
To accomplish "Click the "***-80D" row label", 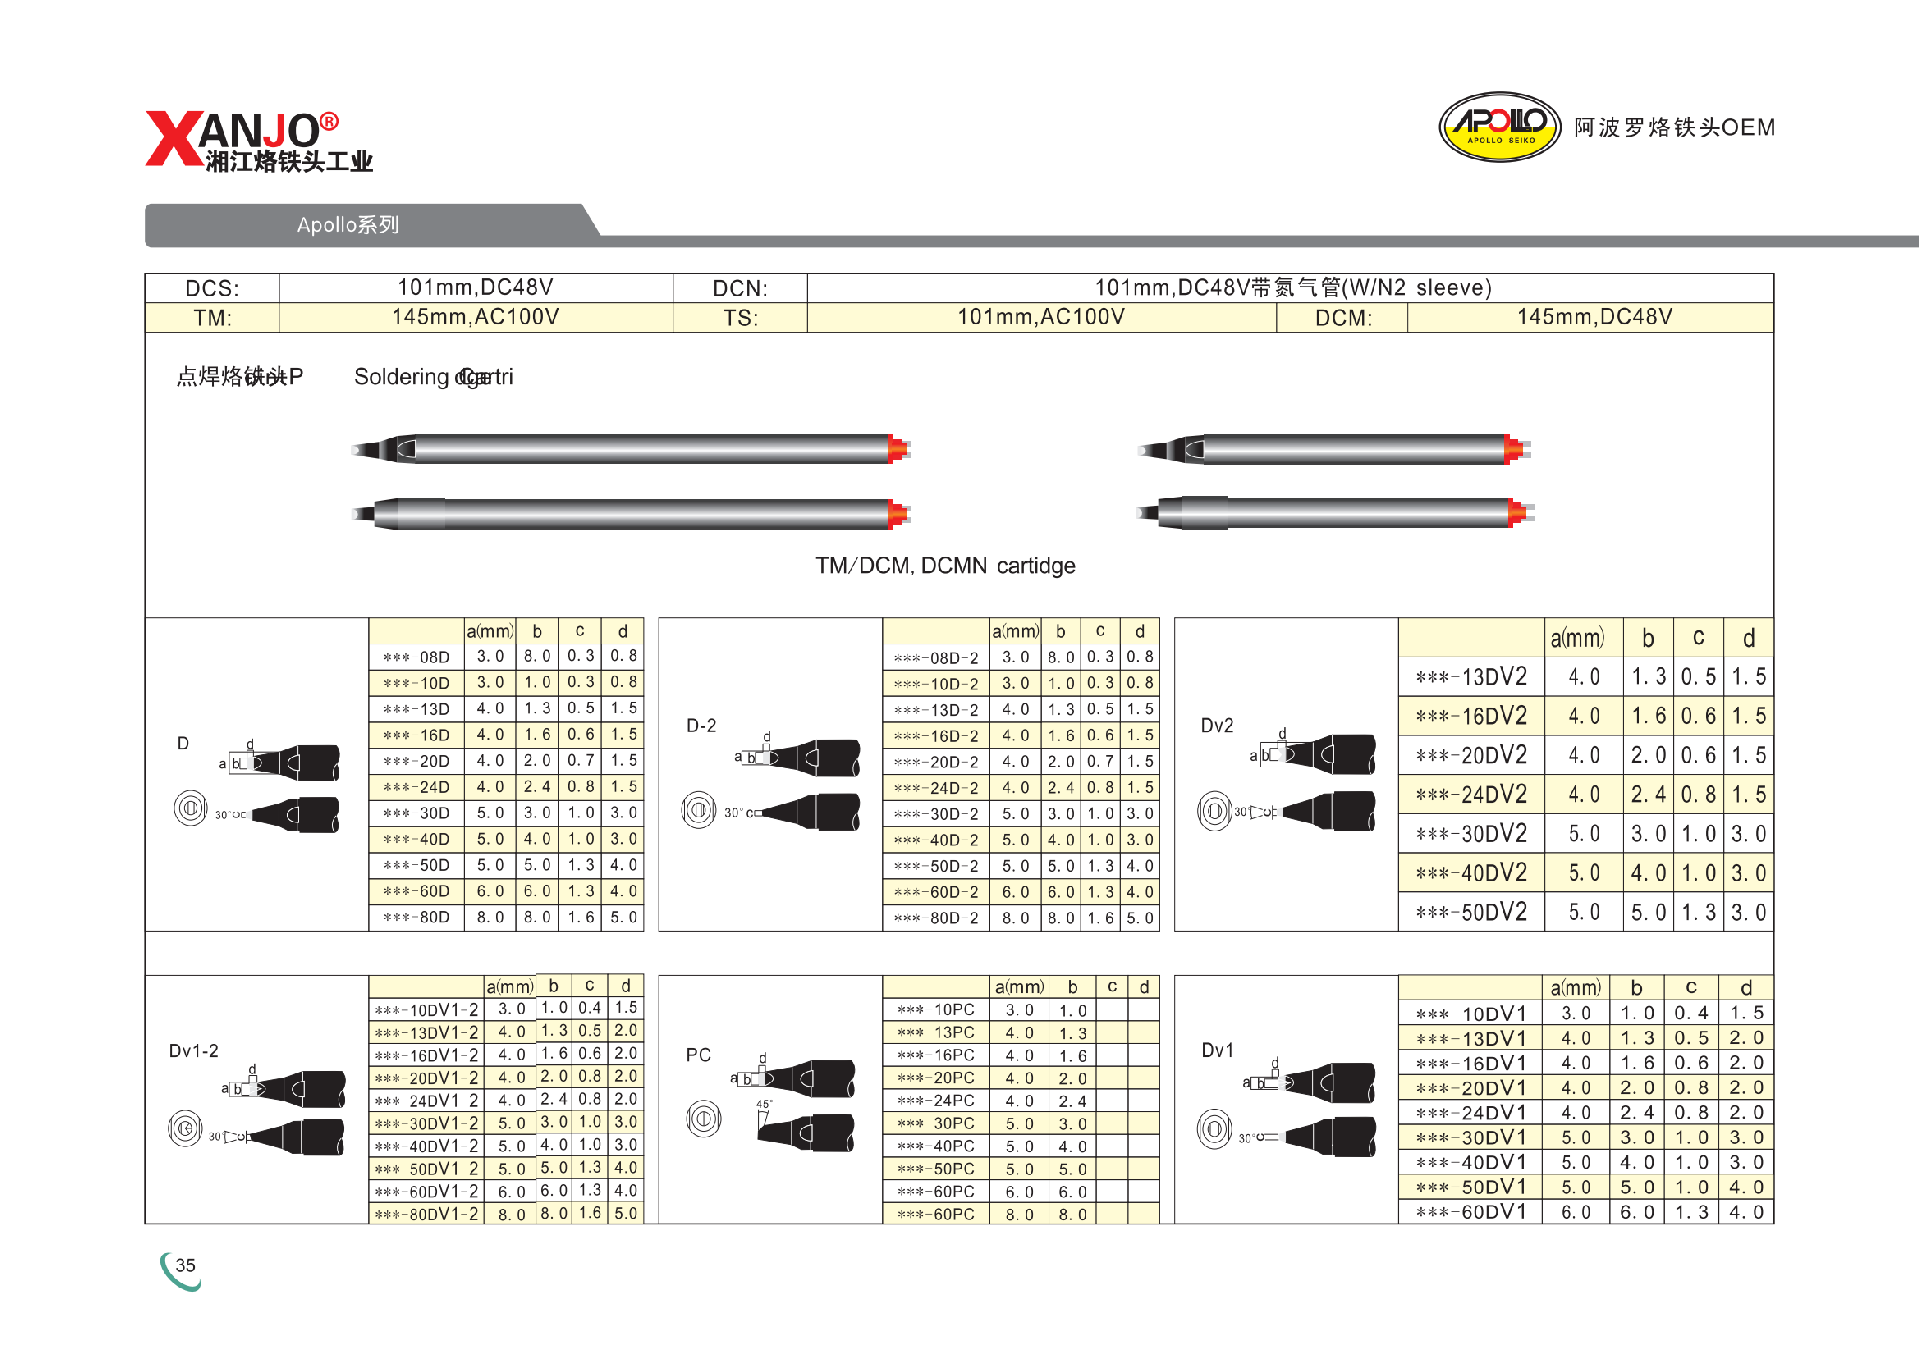I will click(x=417, y=917).
